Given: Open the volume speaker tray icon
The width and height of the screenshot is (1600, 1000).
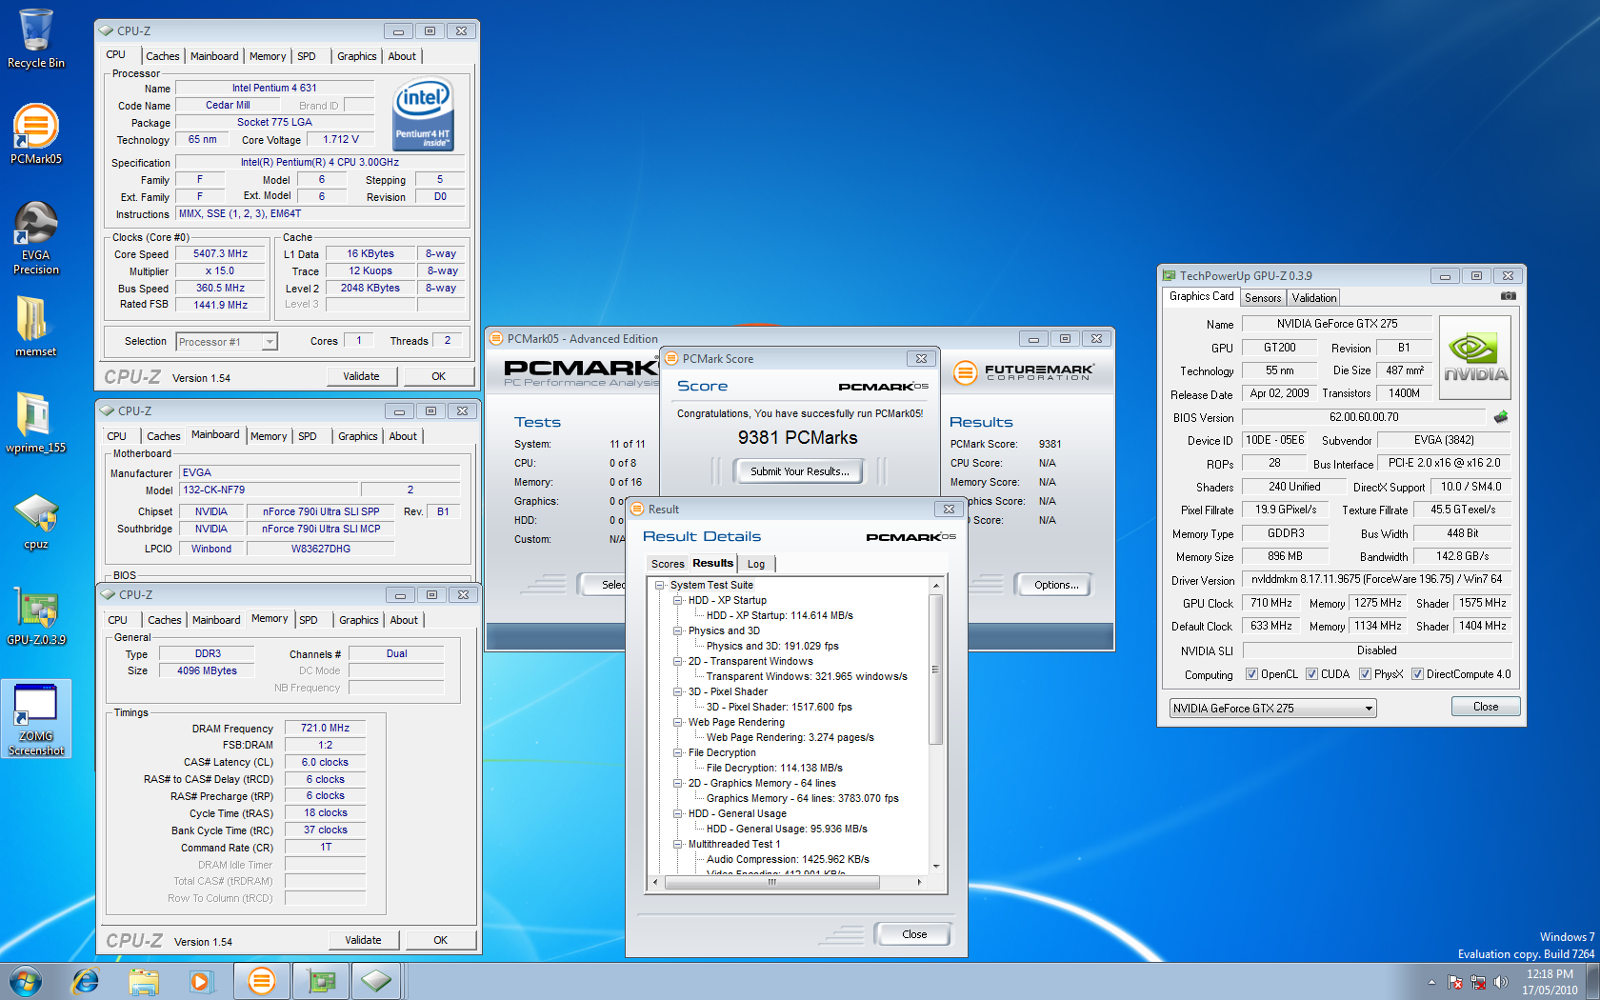Looking at the screenshot, I should click(1500, 982).
